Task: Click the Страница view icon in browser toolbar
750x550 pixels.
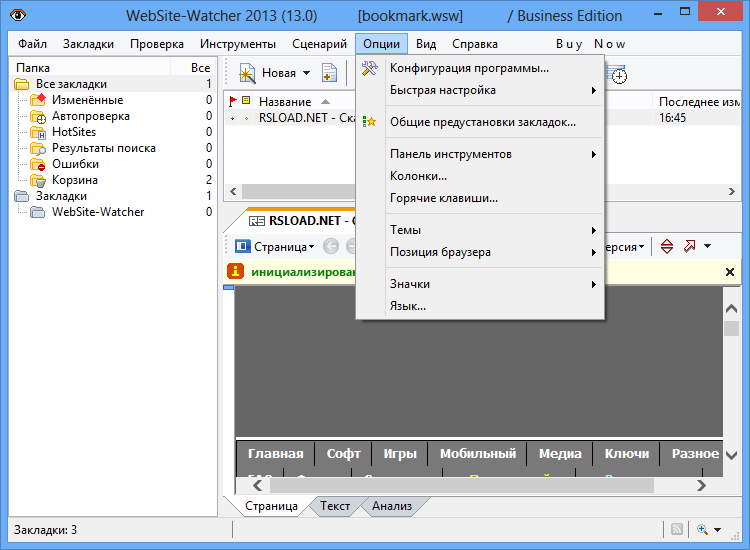Action: [x=242, y=246]
